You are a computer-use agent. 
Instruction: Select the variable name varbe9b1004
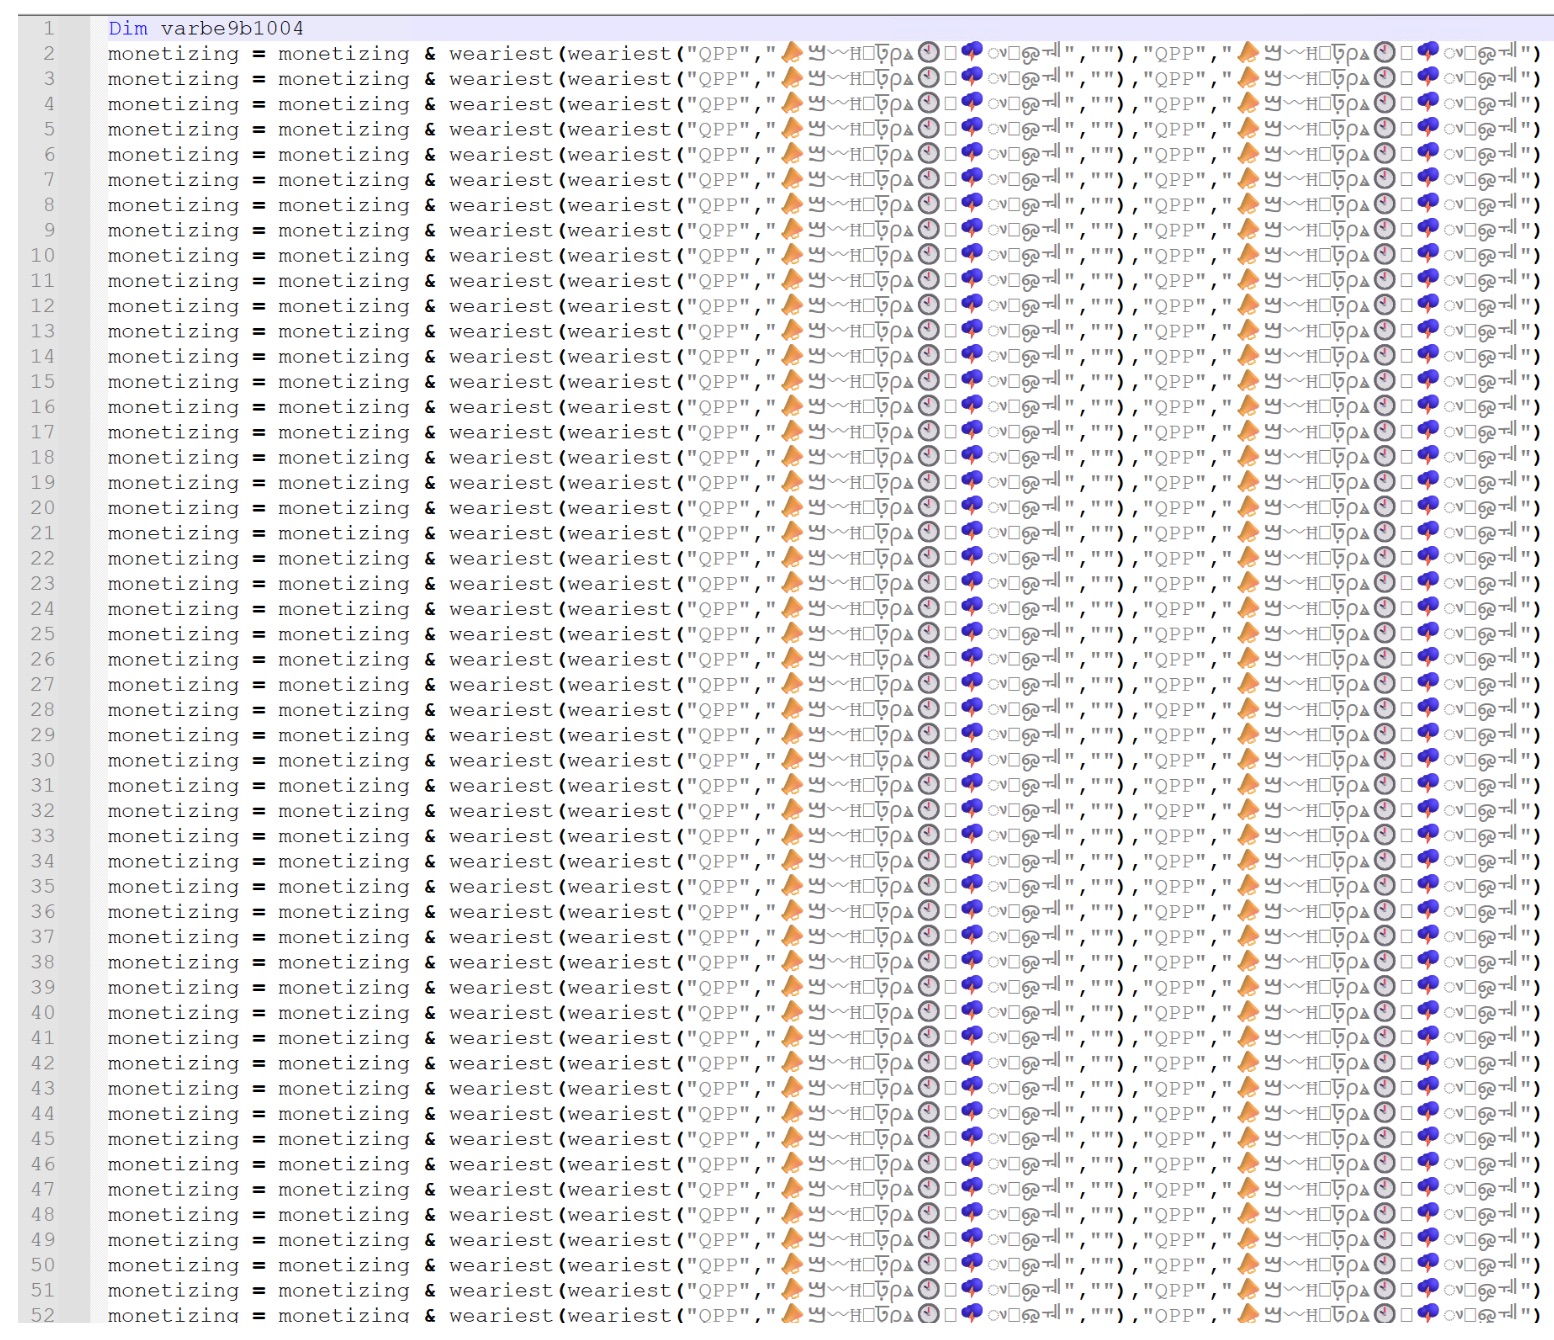coord(232,28)
